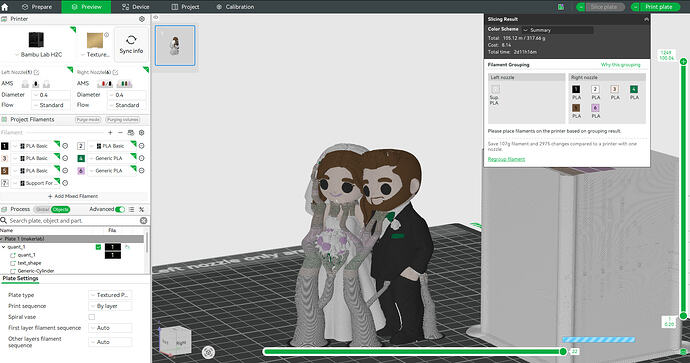Open Color Scheme Summary dropdown
The width and height of the screenshot is (690, 363).
pos(558,30)
